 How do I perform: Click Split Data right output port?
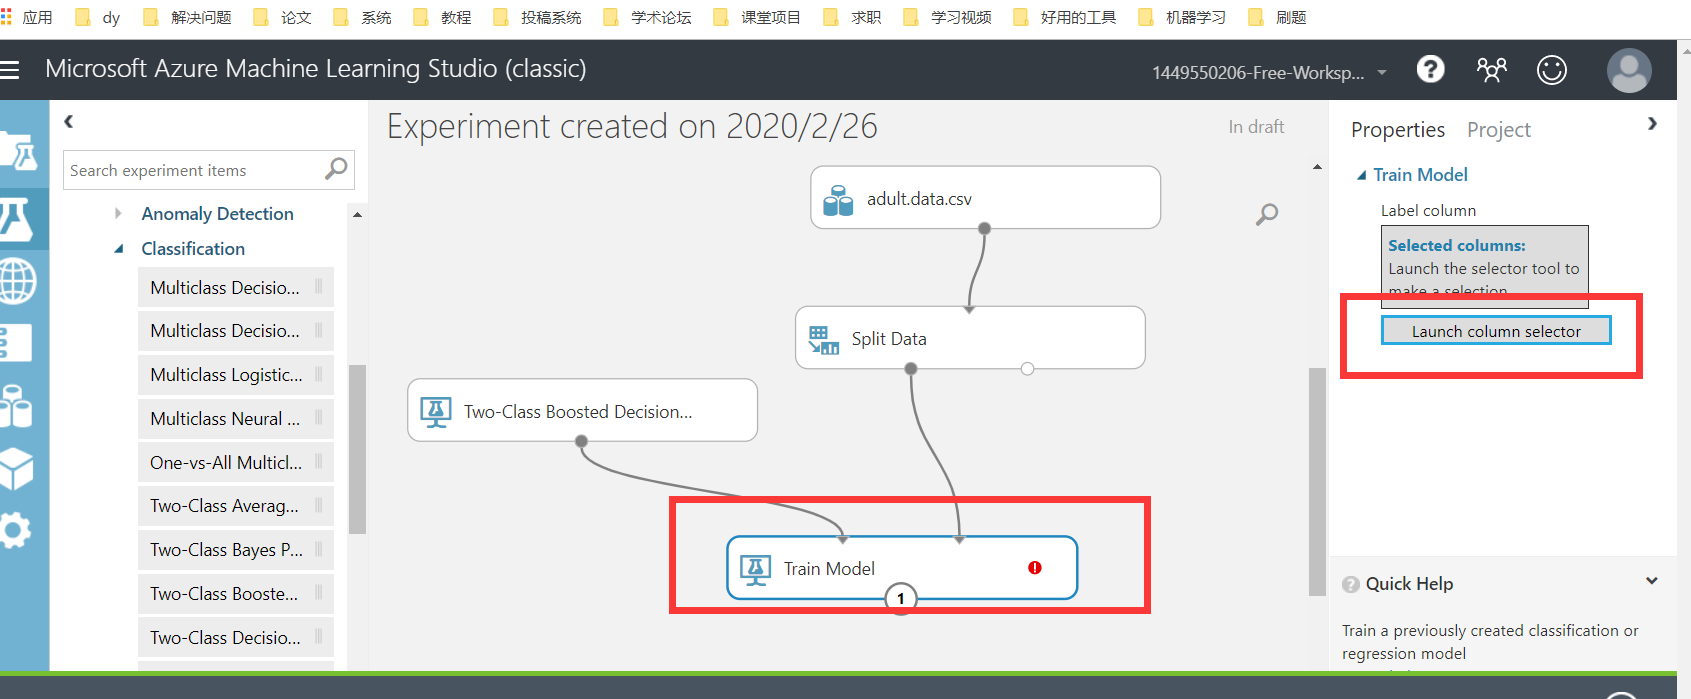[x=1027, y=369]
